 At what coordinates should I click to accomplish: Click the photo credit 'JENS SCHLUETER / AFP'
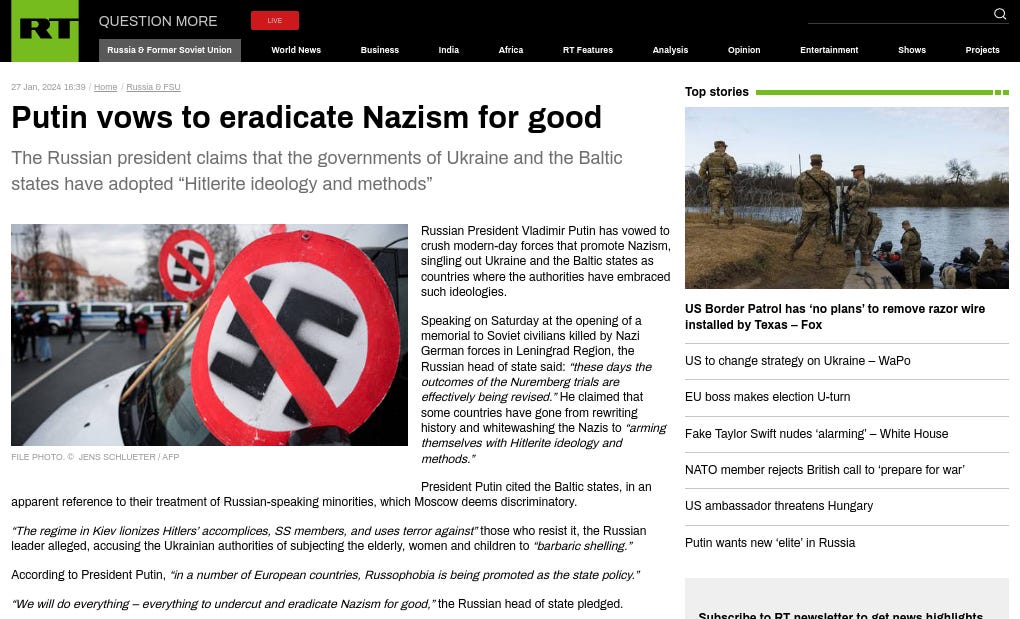click(129, 457)
